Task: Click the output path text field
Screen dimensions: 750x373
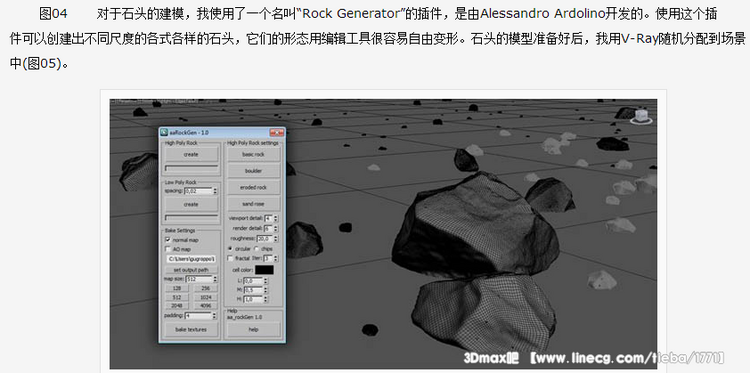Action: click(x=191, y=259)
